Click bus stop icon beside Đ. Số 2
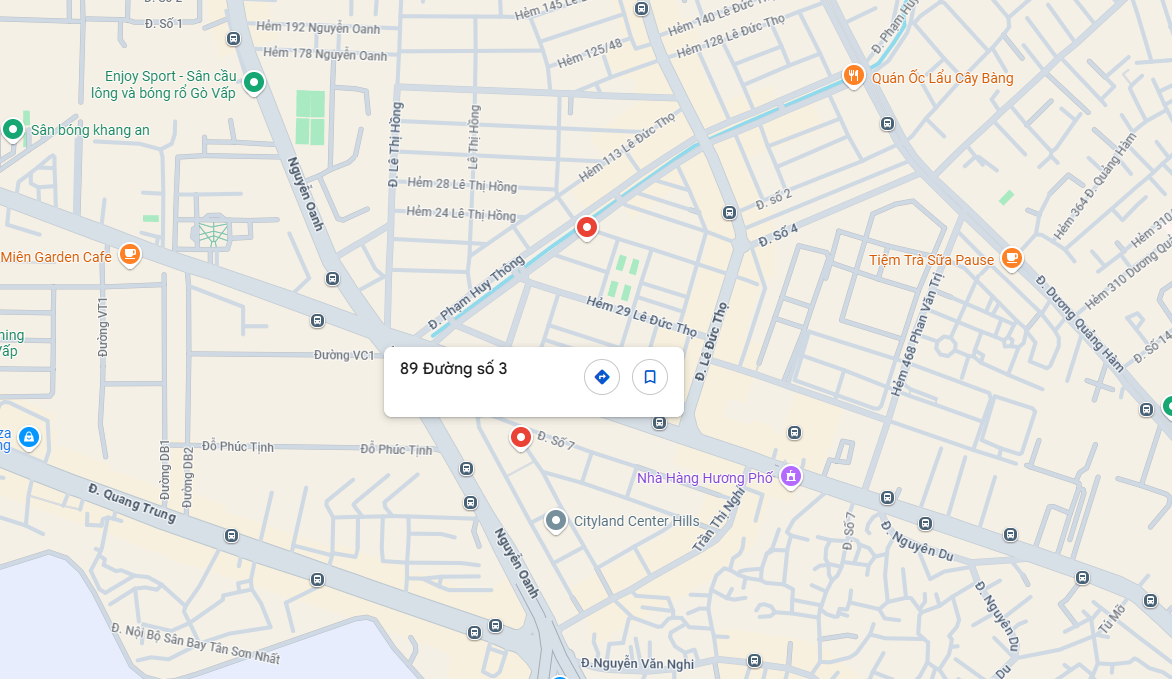The image size is (1172, 679). click(730, 213)
